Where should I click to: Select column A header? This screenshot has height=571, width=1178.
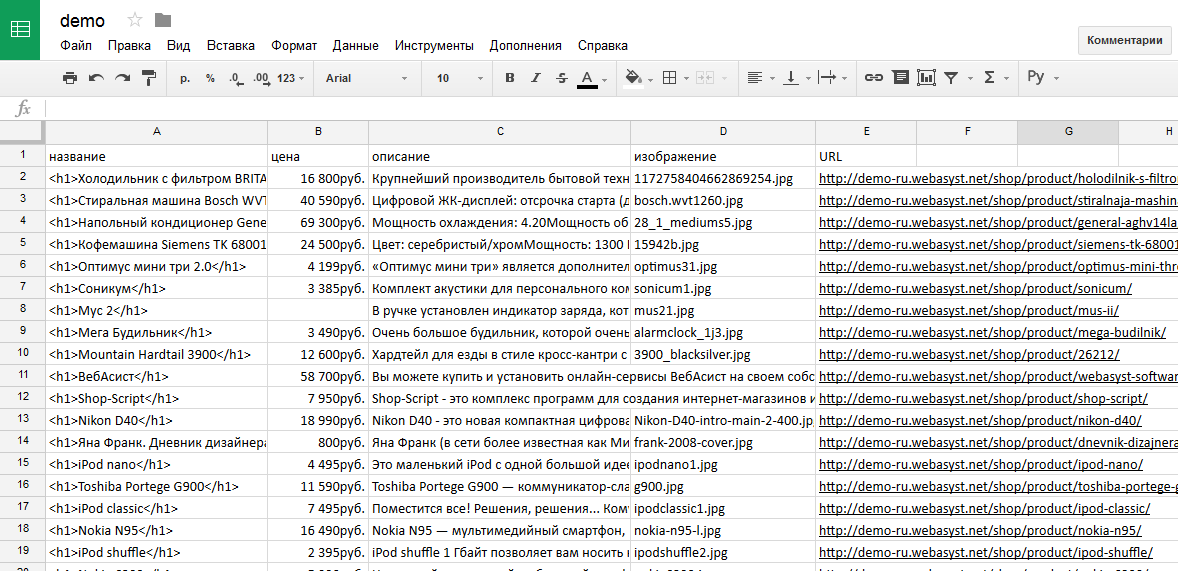tap(157, 131)
